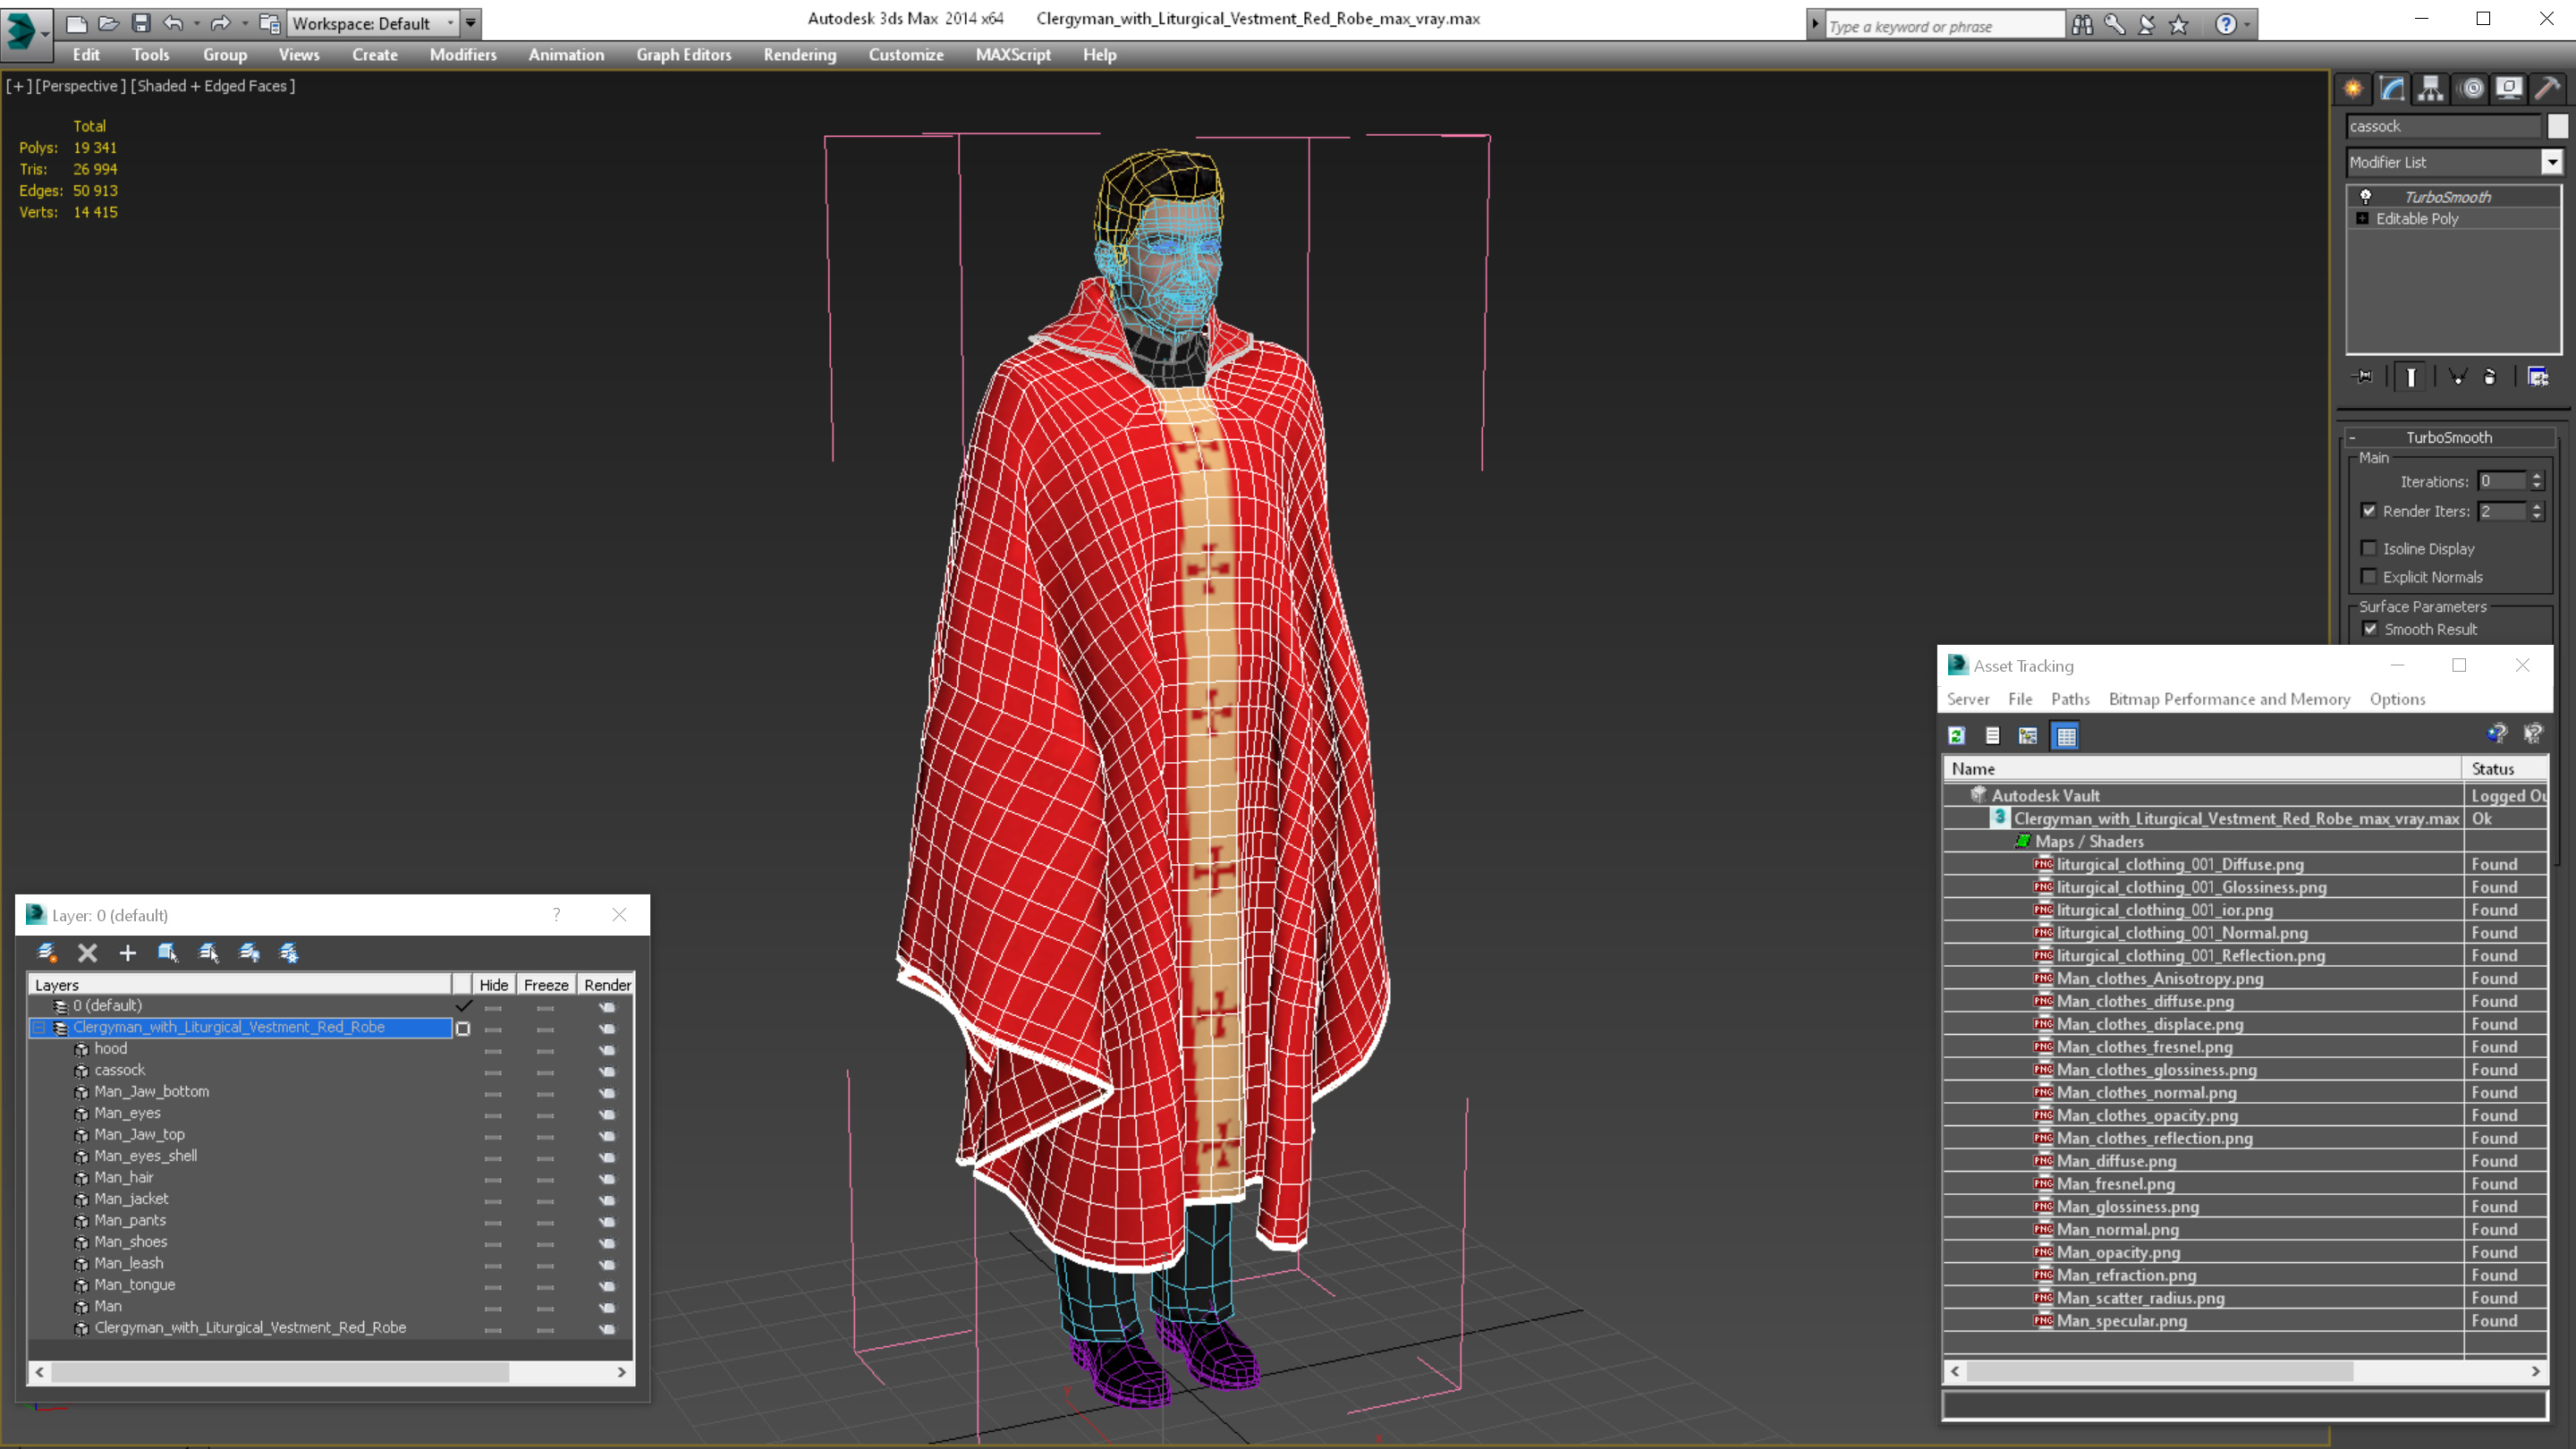Image resolution: width=2576 pixels, height=1449 pixels.
Task: Open the Redo history dropdown arrow
Action: 244,23
